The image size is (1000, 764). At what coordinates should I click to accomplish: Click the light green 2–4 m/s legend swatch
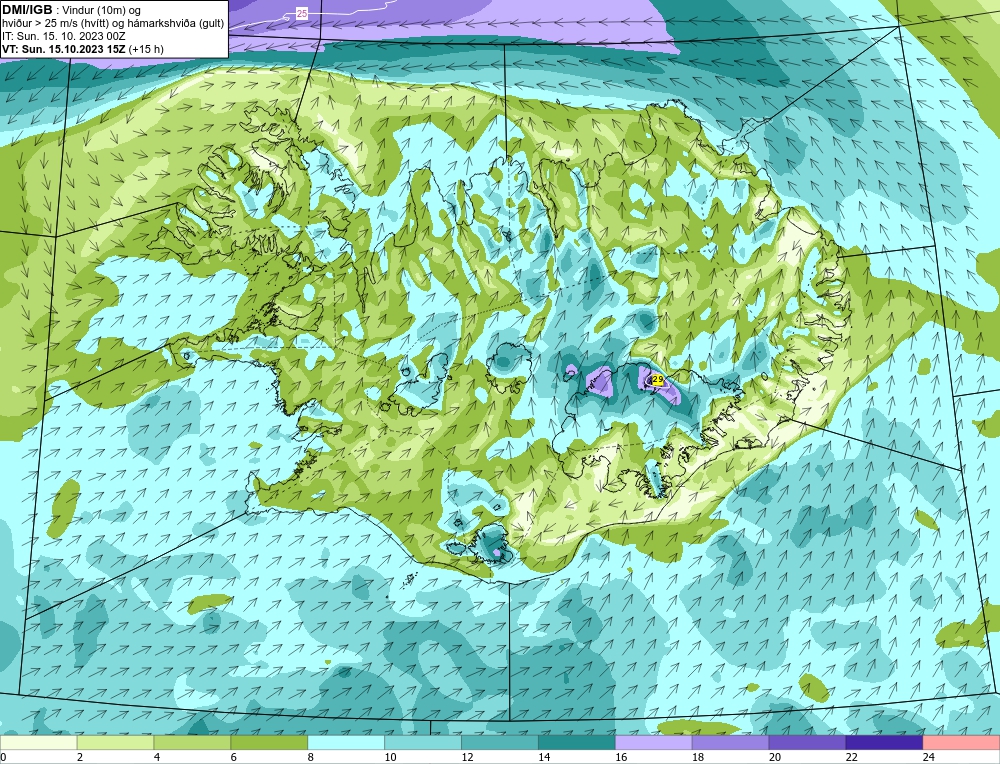click(115, 743)
